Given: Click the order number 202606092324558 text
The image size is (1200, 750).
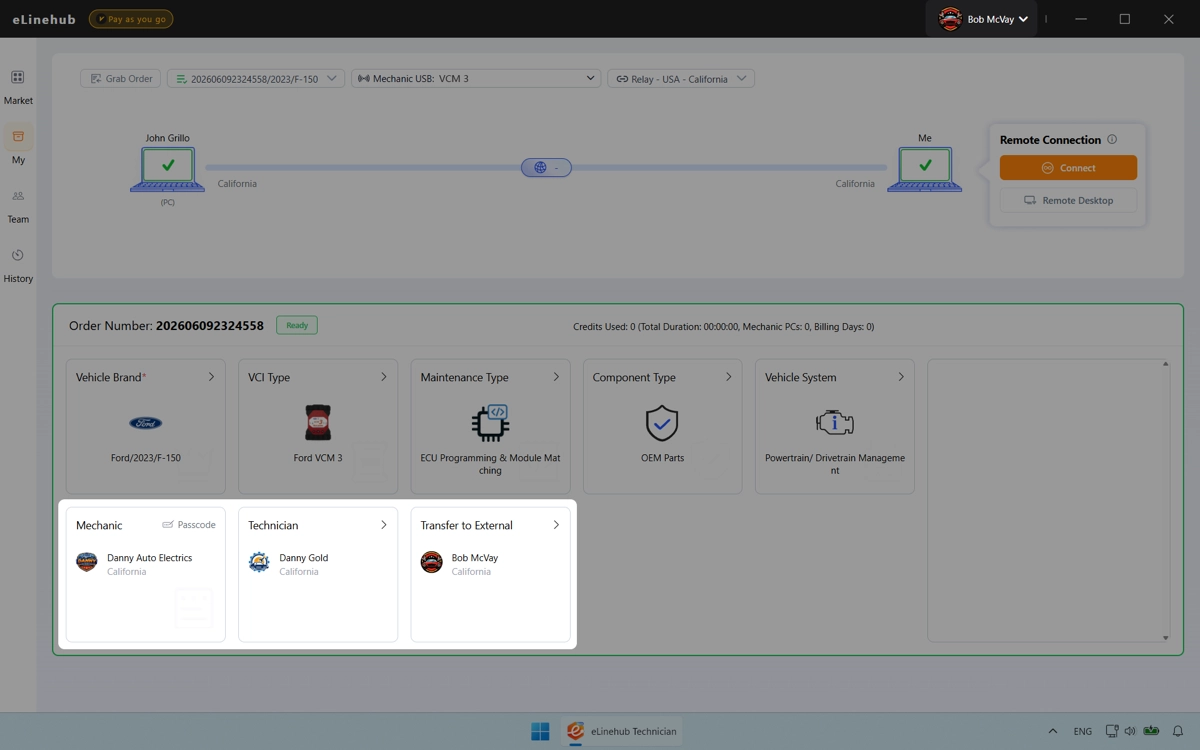Looking at the screenshot, I should pos(210,326).
